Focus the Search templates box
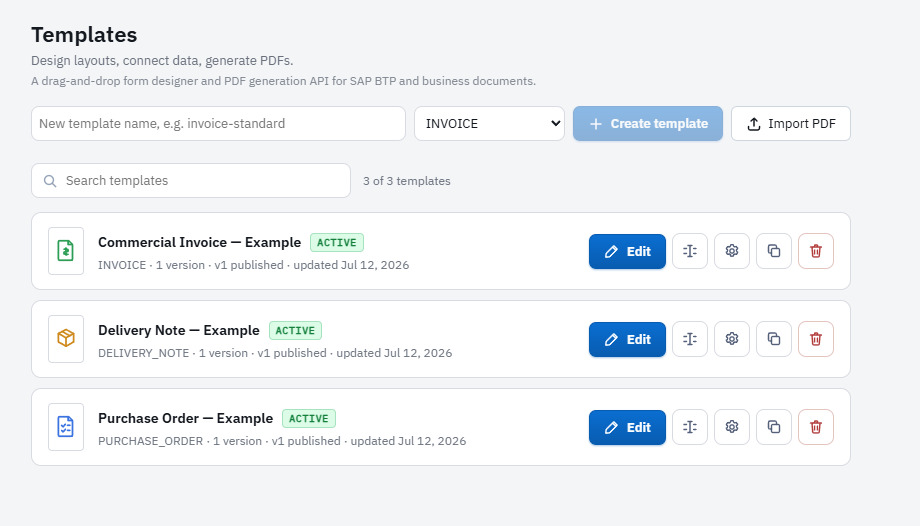The height and width of the screenshot is (526, 920). (x=191, y=181)
